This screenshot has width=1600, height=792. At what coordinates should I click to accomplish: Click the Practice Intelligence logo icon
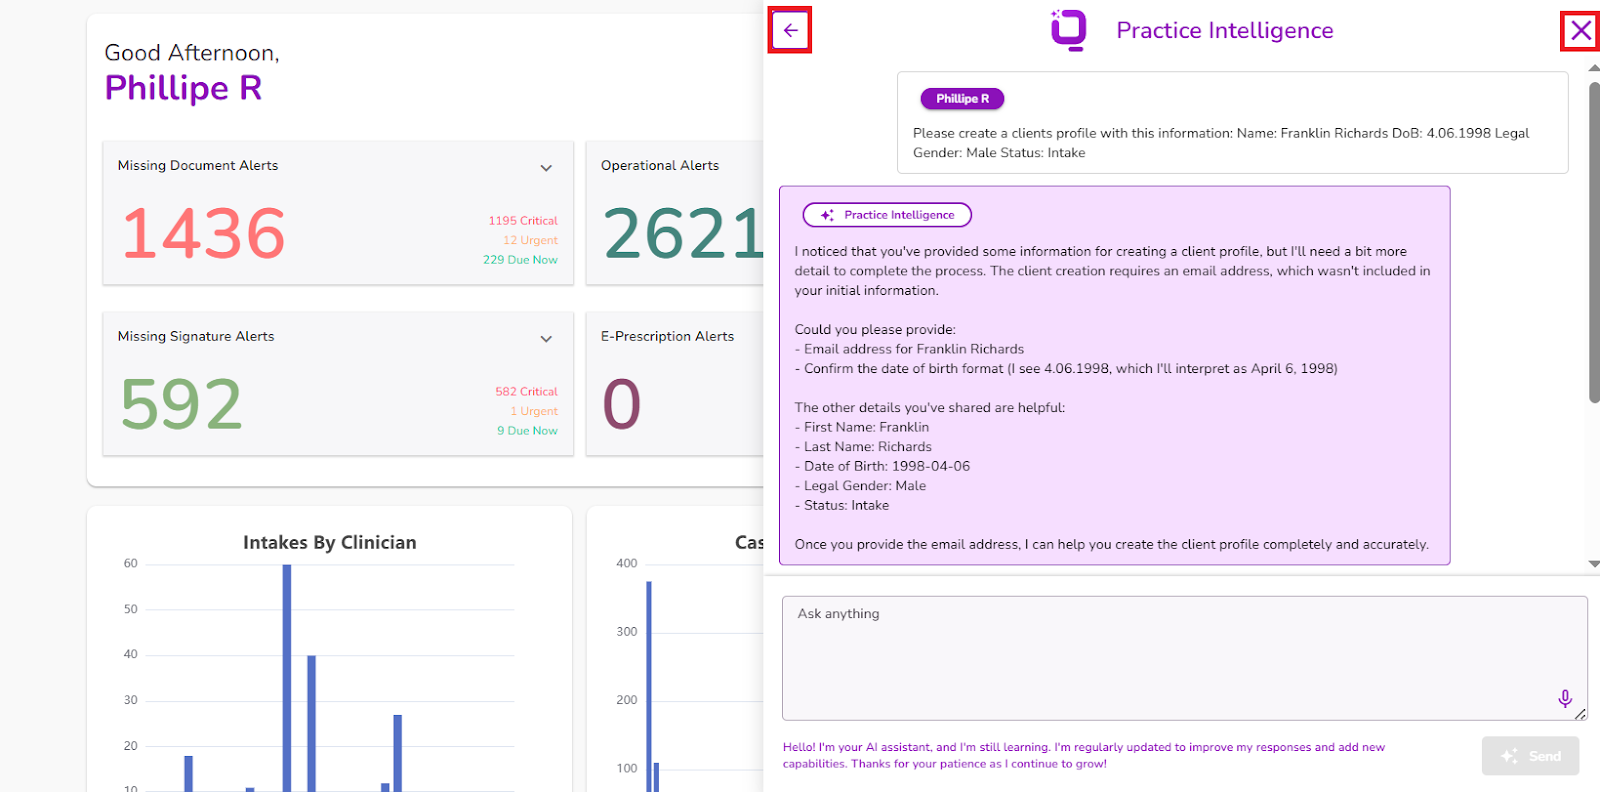1068,30
